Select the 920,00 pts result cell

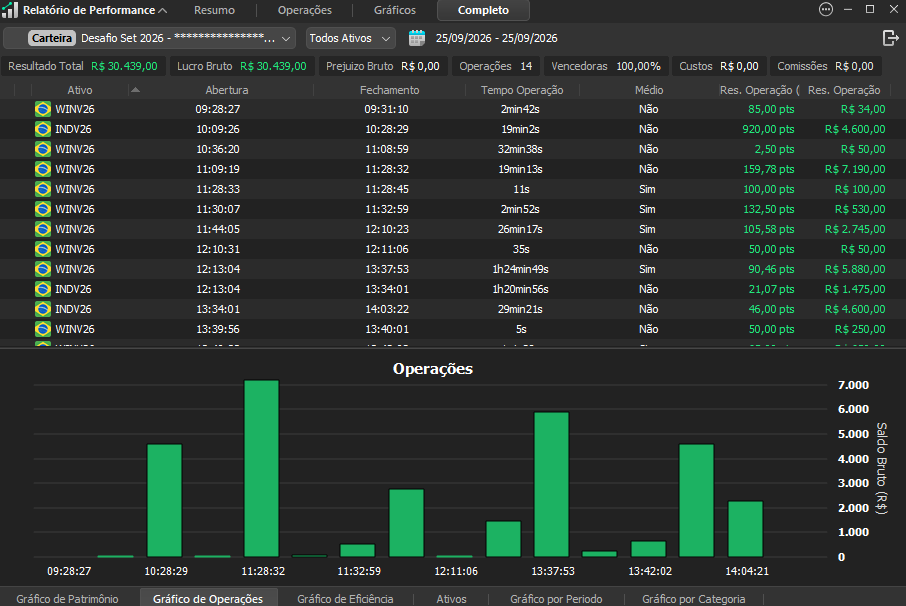[768, 129]
